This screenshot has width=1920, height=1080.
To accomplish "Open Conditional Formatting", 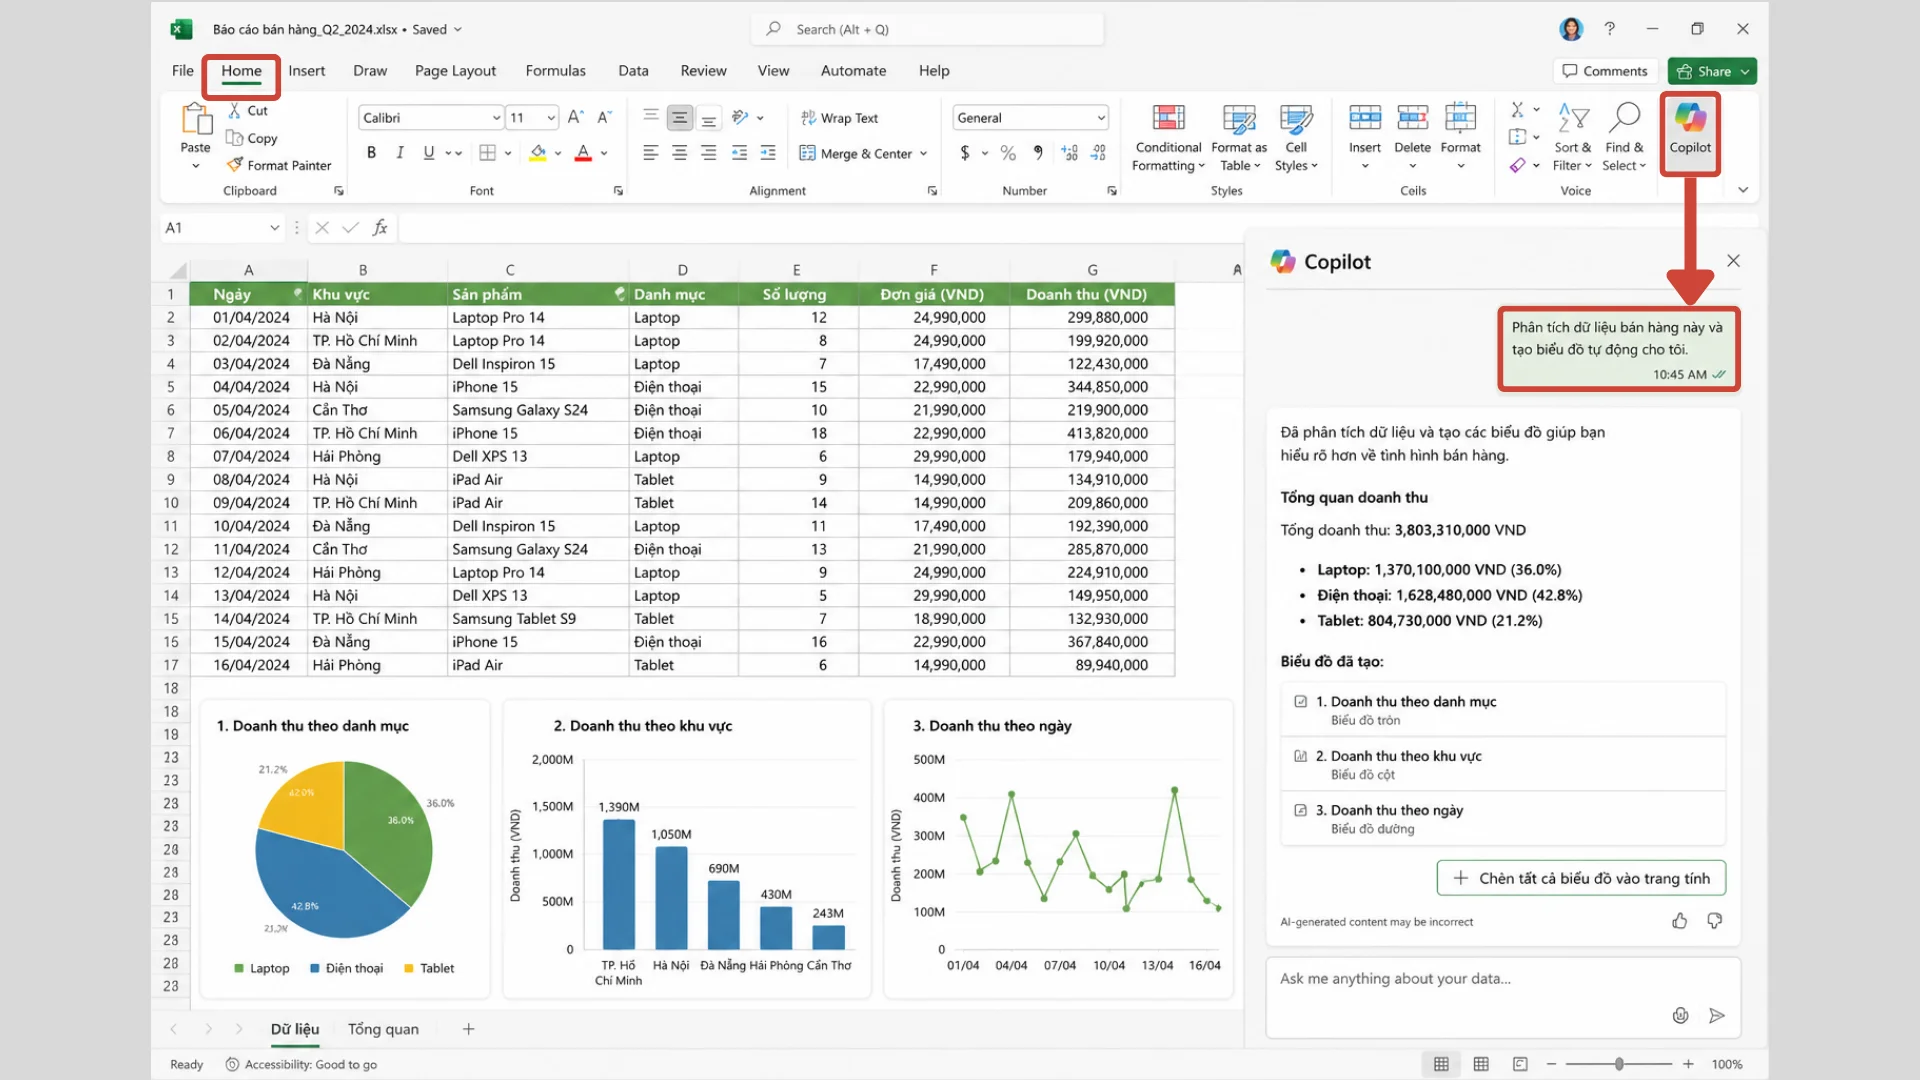I will (1168, 138).
